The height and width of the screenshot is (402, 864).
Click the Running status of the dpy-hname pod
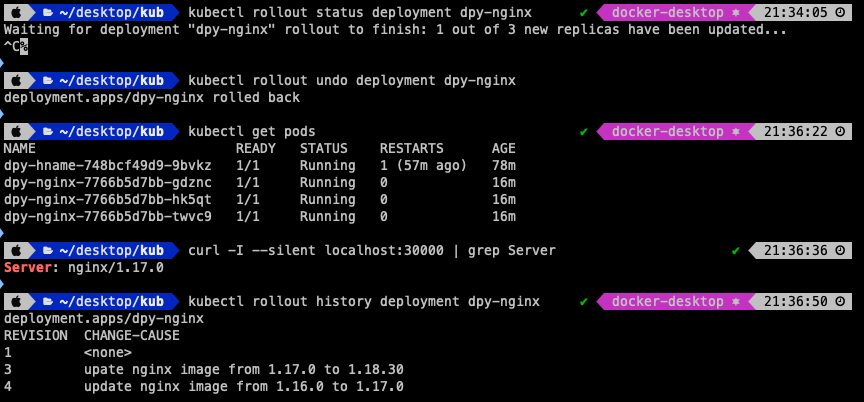327,165
